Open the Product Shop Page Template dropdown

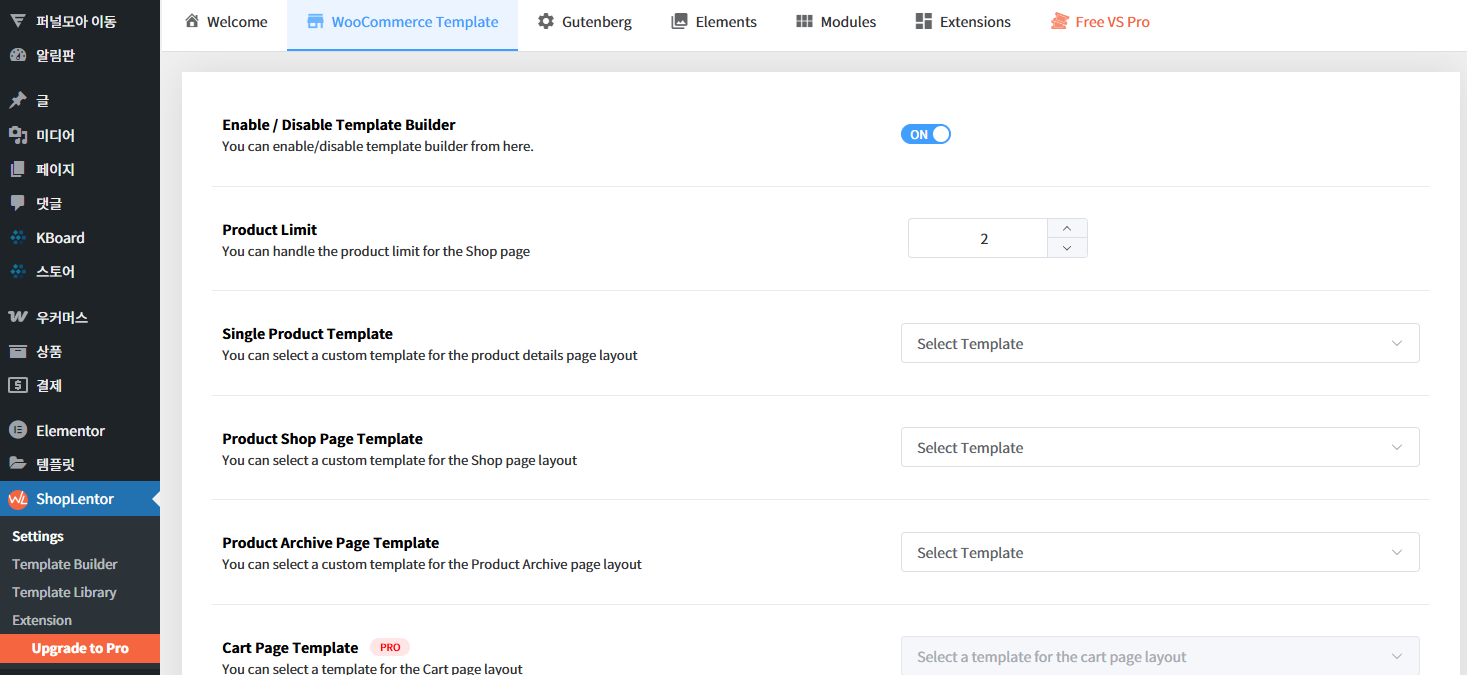pyautogui.click(x=1160, y=448)
